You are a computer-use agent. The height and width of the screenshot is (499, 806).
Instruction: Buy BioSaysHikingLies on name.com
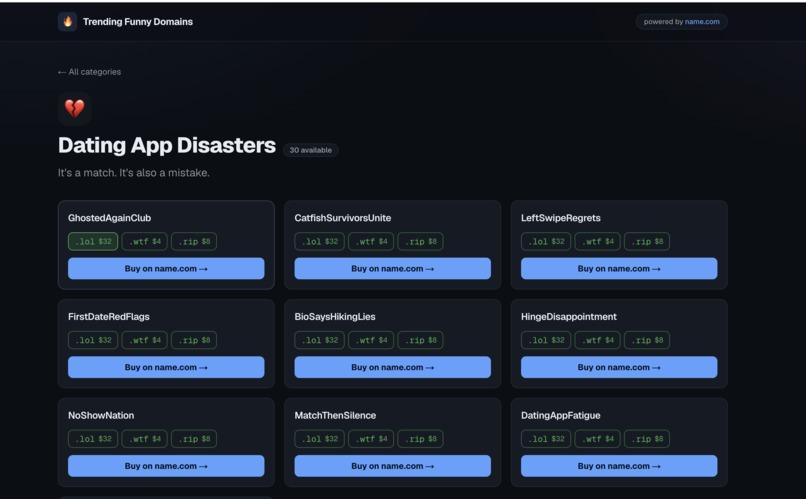pos(393,367)
